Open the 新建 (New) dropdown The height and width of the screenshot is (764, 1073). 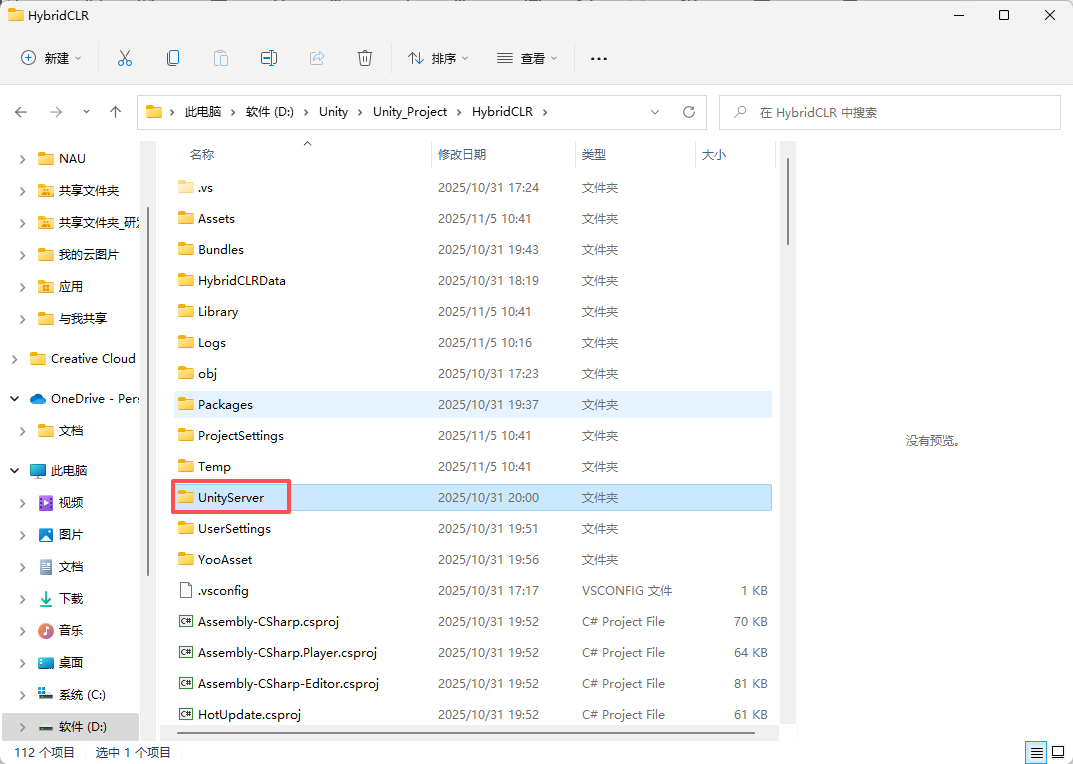coord(51,58)
